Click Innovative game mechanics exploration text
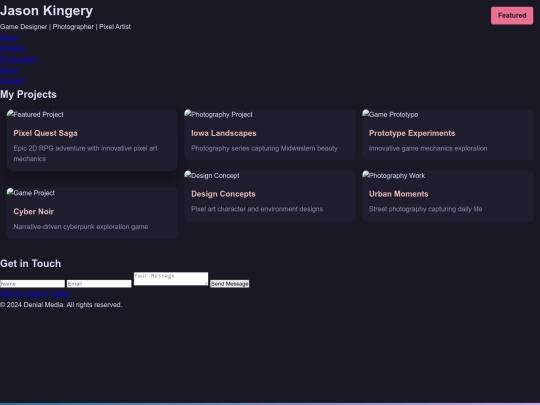 coord(428,148)
